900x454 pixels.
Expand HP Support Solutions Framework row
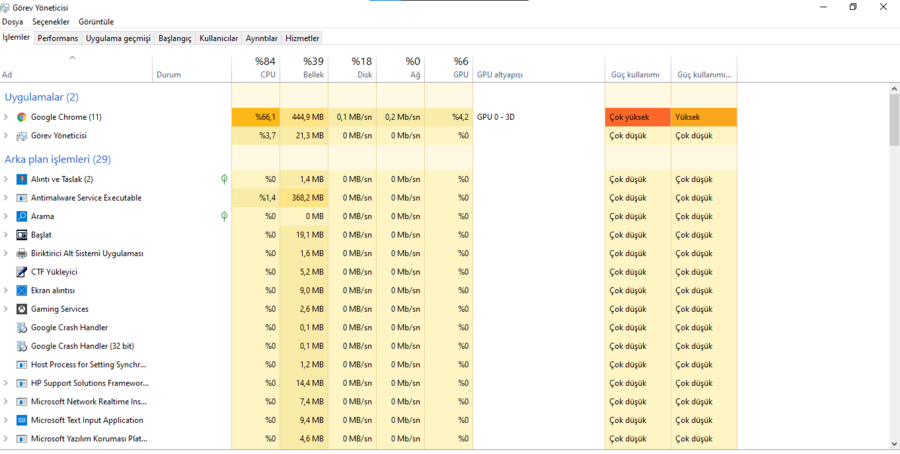6,383
